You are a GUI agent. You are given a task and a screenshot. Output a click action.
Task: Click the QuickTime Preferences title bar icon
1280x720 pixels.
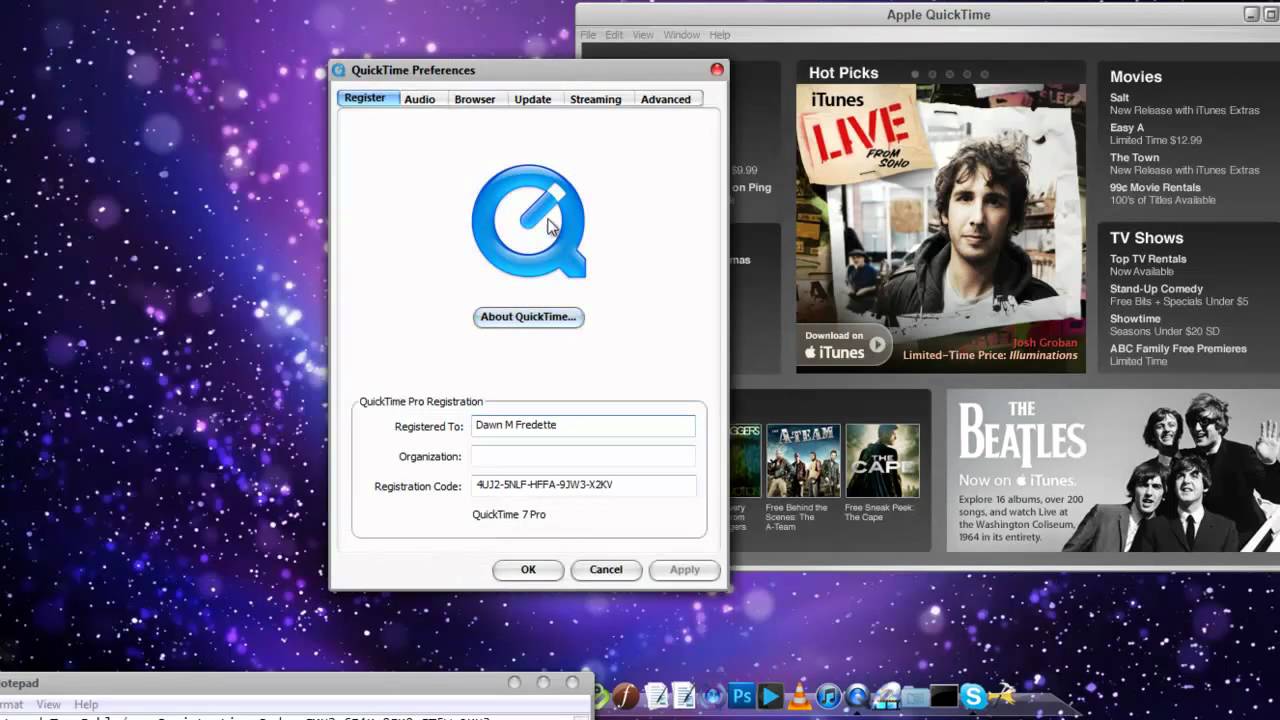339,70
